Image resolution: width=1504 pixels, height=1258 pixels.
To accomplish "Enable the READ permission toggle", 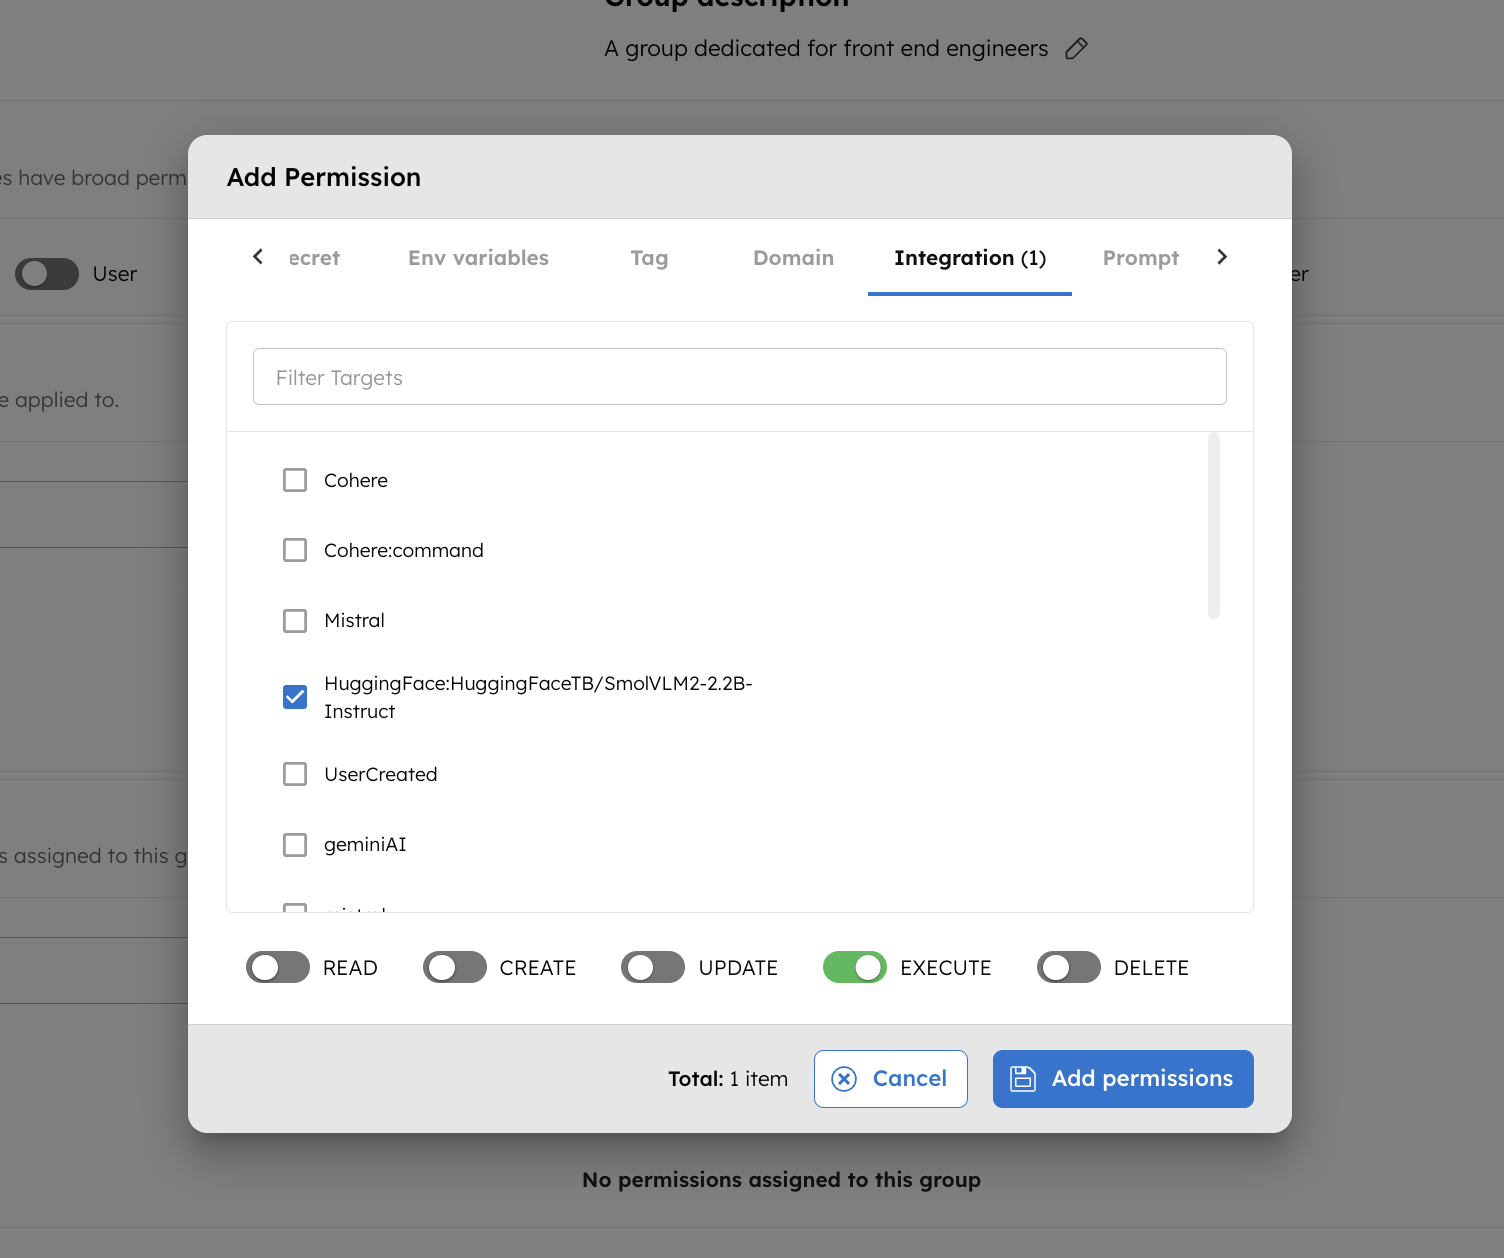I will tap(278, 968).
